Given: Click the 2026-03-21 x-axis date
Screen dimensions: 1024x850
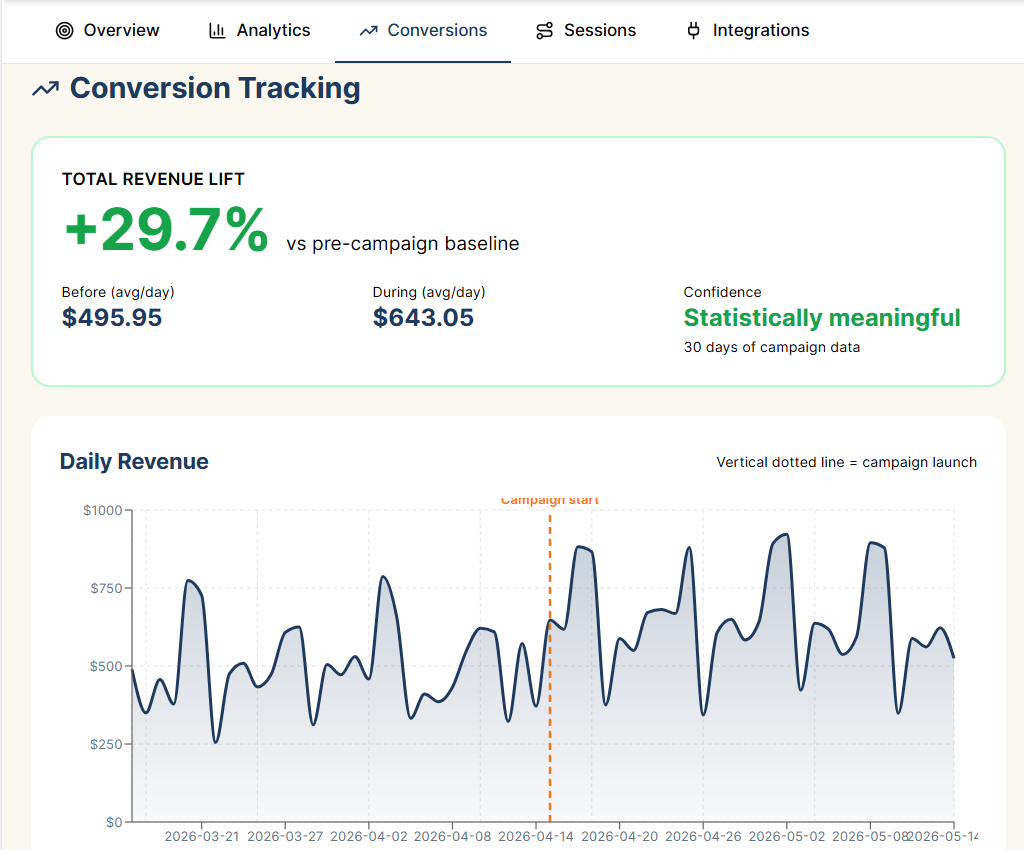Looking at the screenshot, I should click(202, 836).
